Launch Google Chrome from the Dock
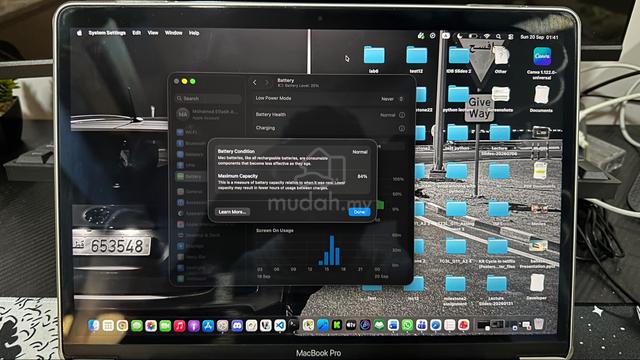 pos(122,326)
